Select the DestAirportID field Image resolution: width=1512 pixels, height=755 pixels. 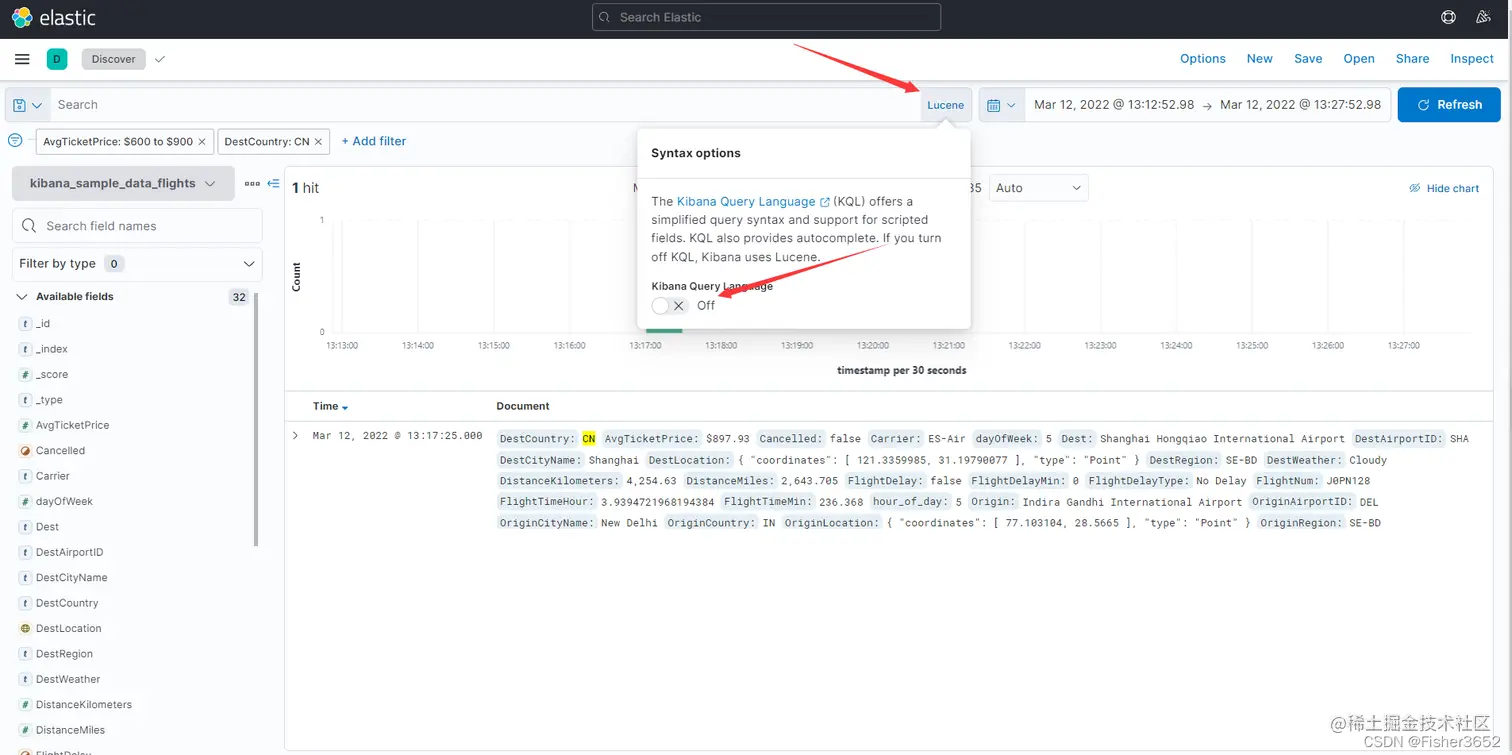point(69,552)
